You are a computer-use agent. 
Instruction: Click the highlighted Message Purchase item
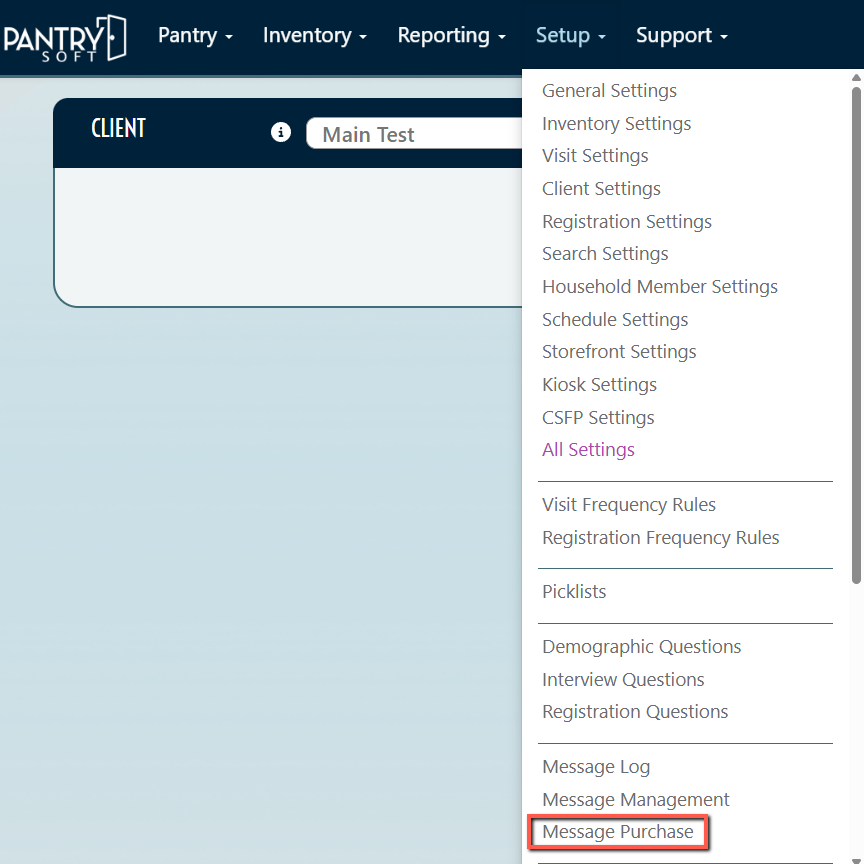617,832
